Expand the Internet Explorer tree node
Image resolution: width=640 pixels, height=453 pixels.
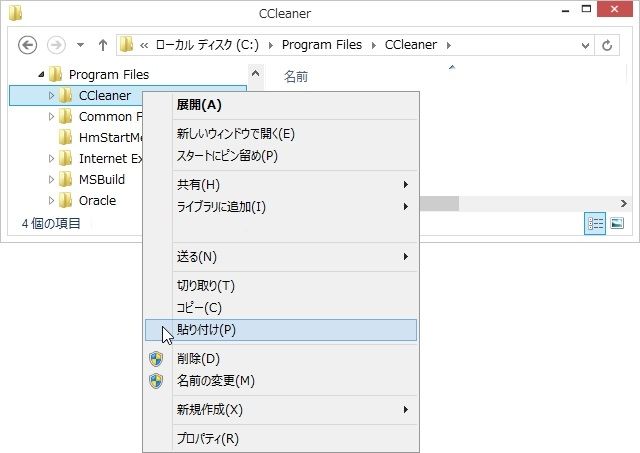tap(51, 158)
